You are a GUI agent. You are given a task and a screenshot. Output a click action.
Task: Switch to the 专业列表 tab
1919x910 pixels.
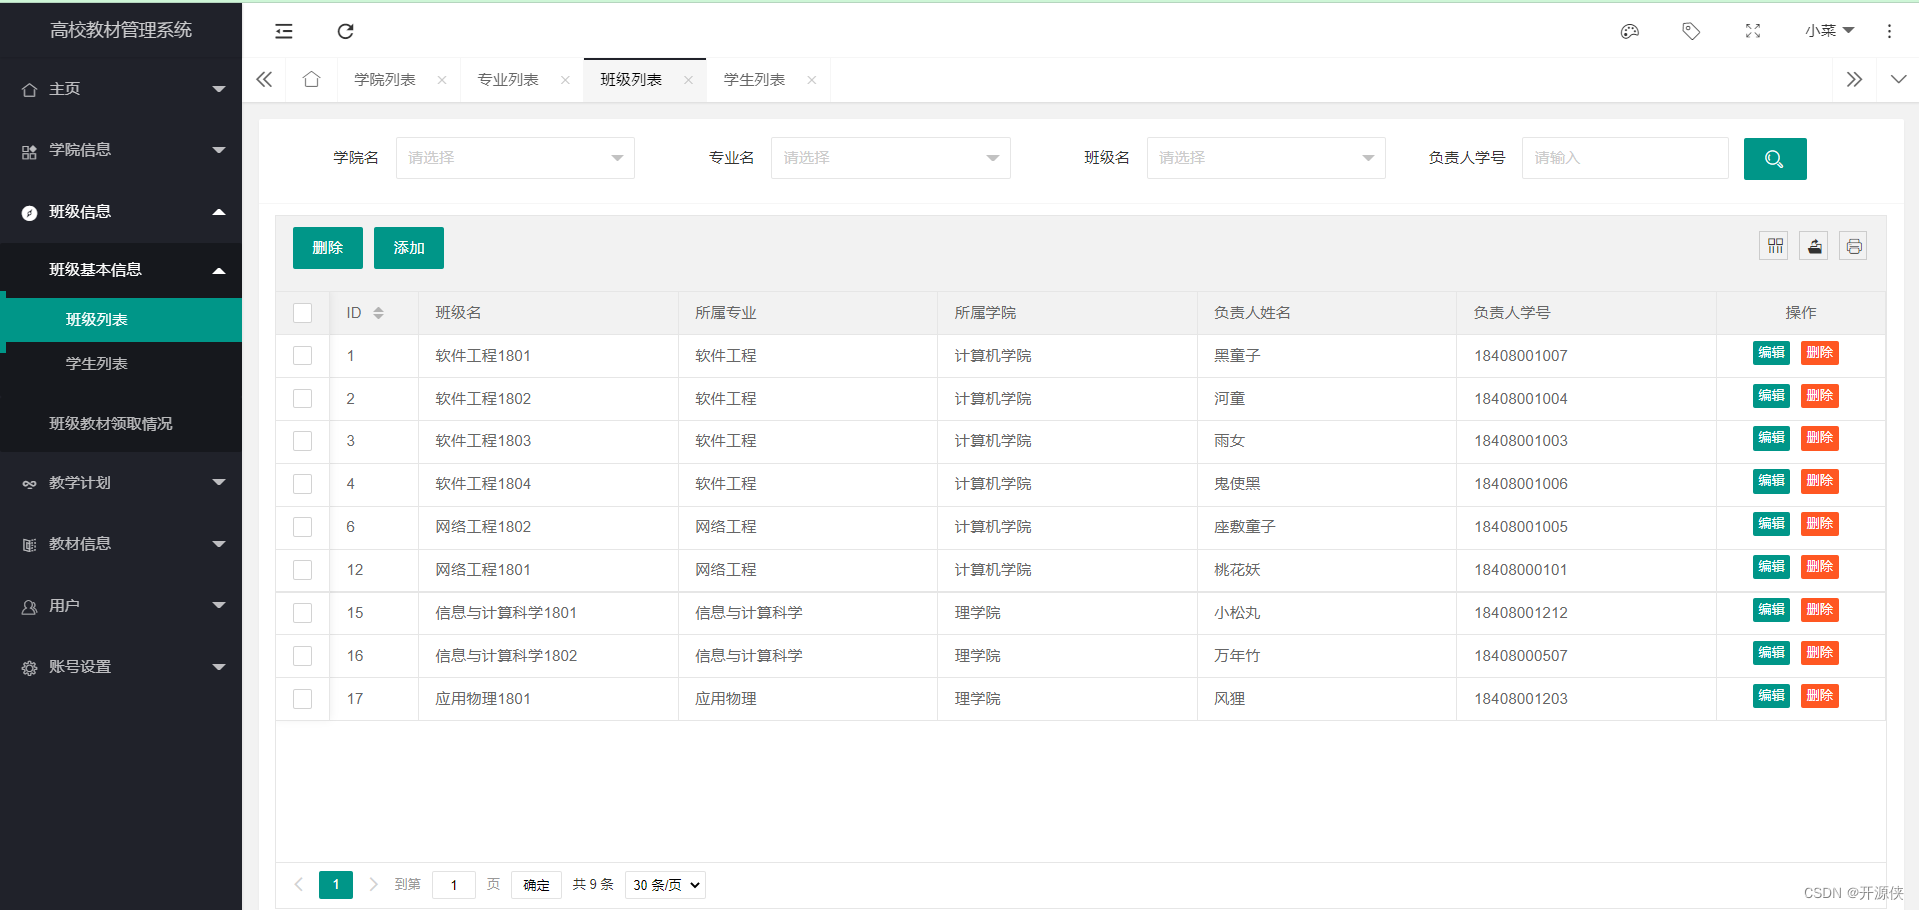click(x=508, y=80)
